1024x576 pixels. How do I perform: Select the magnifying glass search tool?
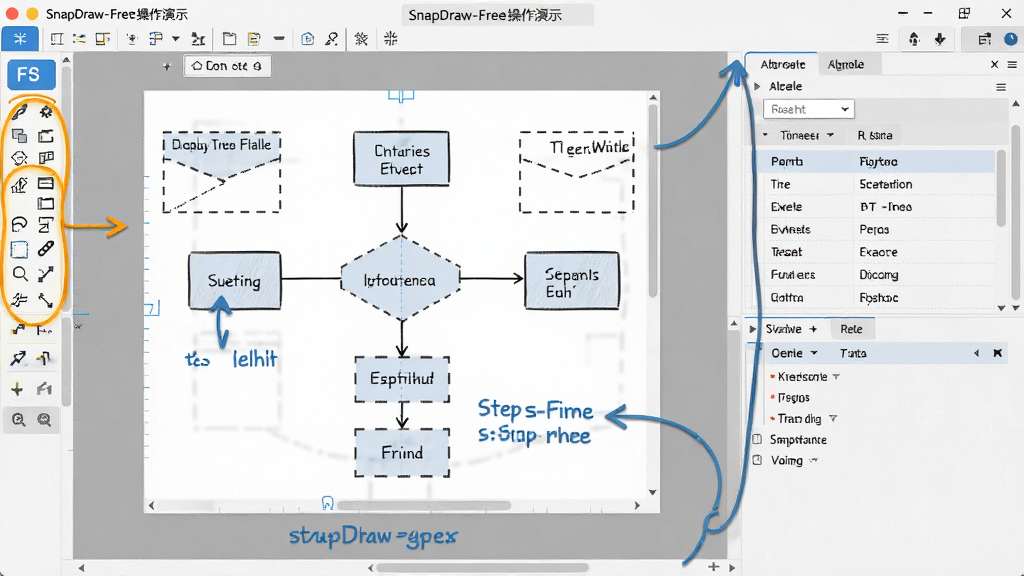(x=20, y=274)
